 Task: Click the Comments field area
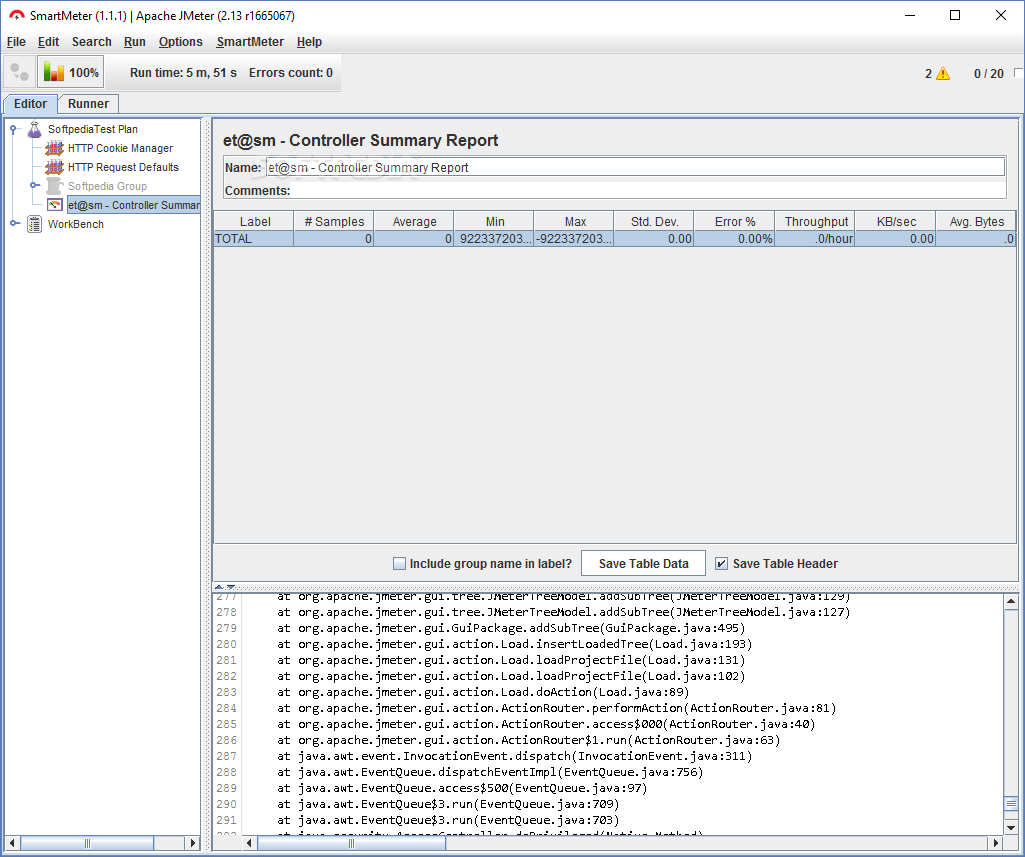coord(647,190)
